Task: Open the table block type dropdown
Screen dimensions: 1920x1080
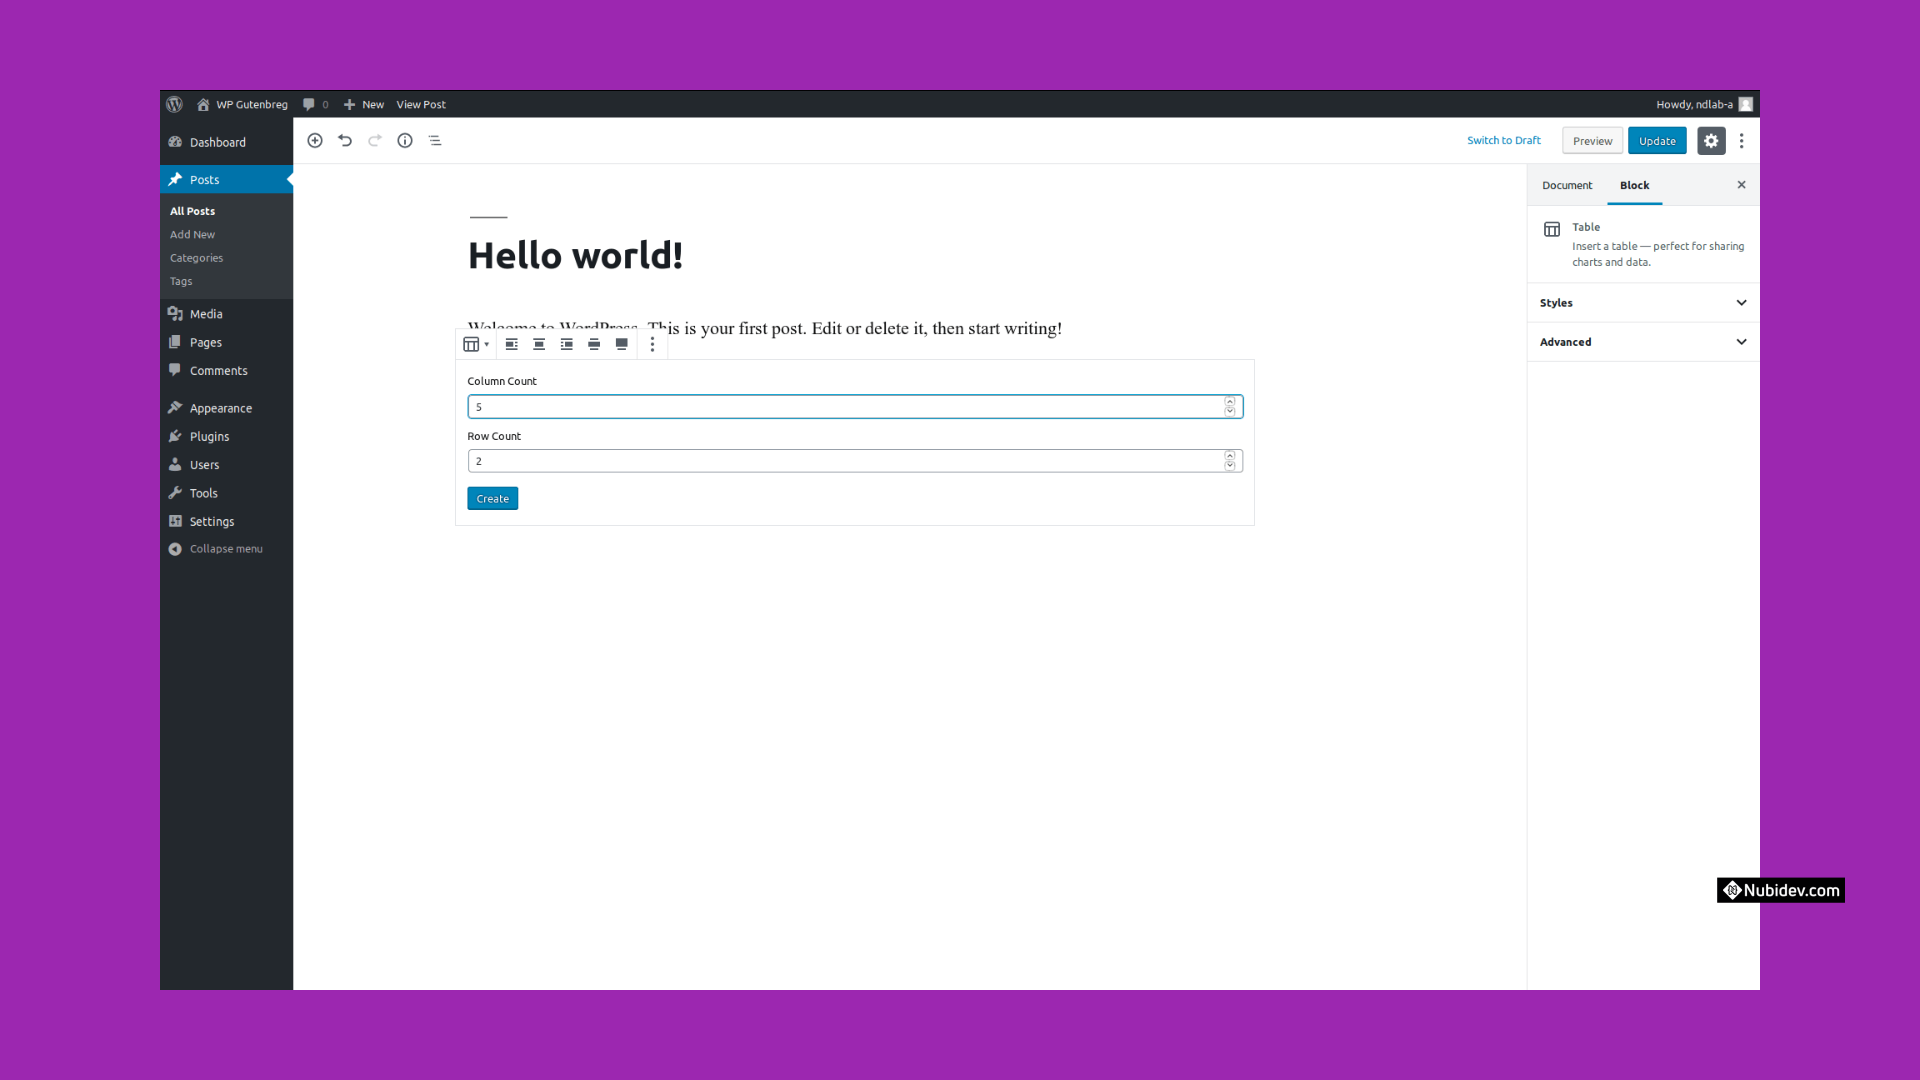Action: [x=476, y=344]
